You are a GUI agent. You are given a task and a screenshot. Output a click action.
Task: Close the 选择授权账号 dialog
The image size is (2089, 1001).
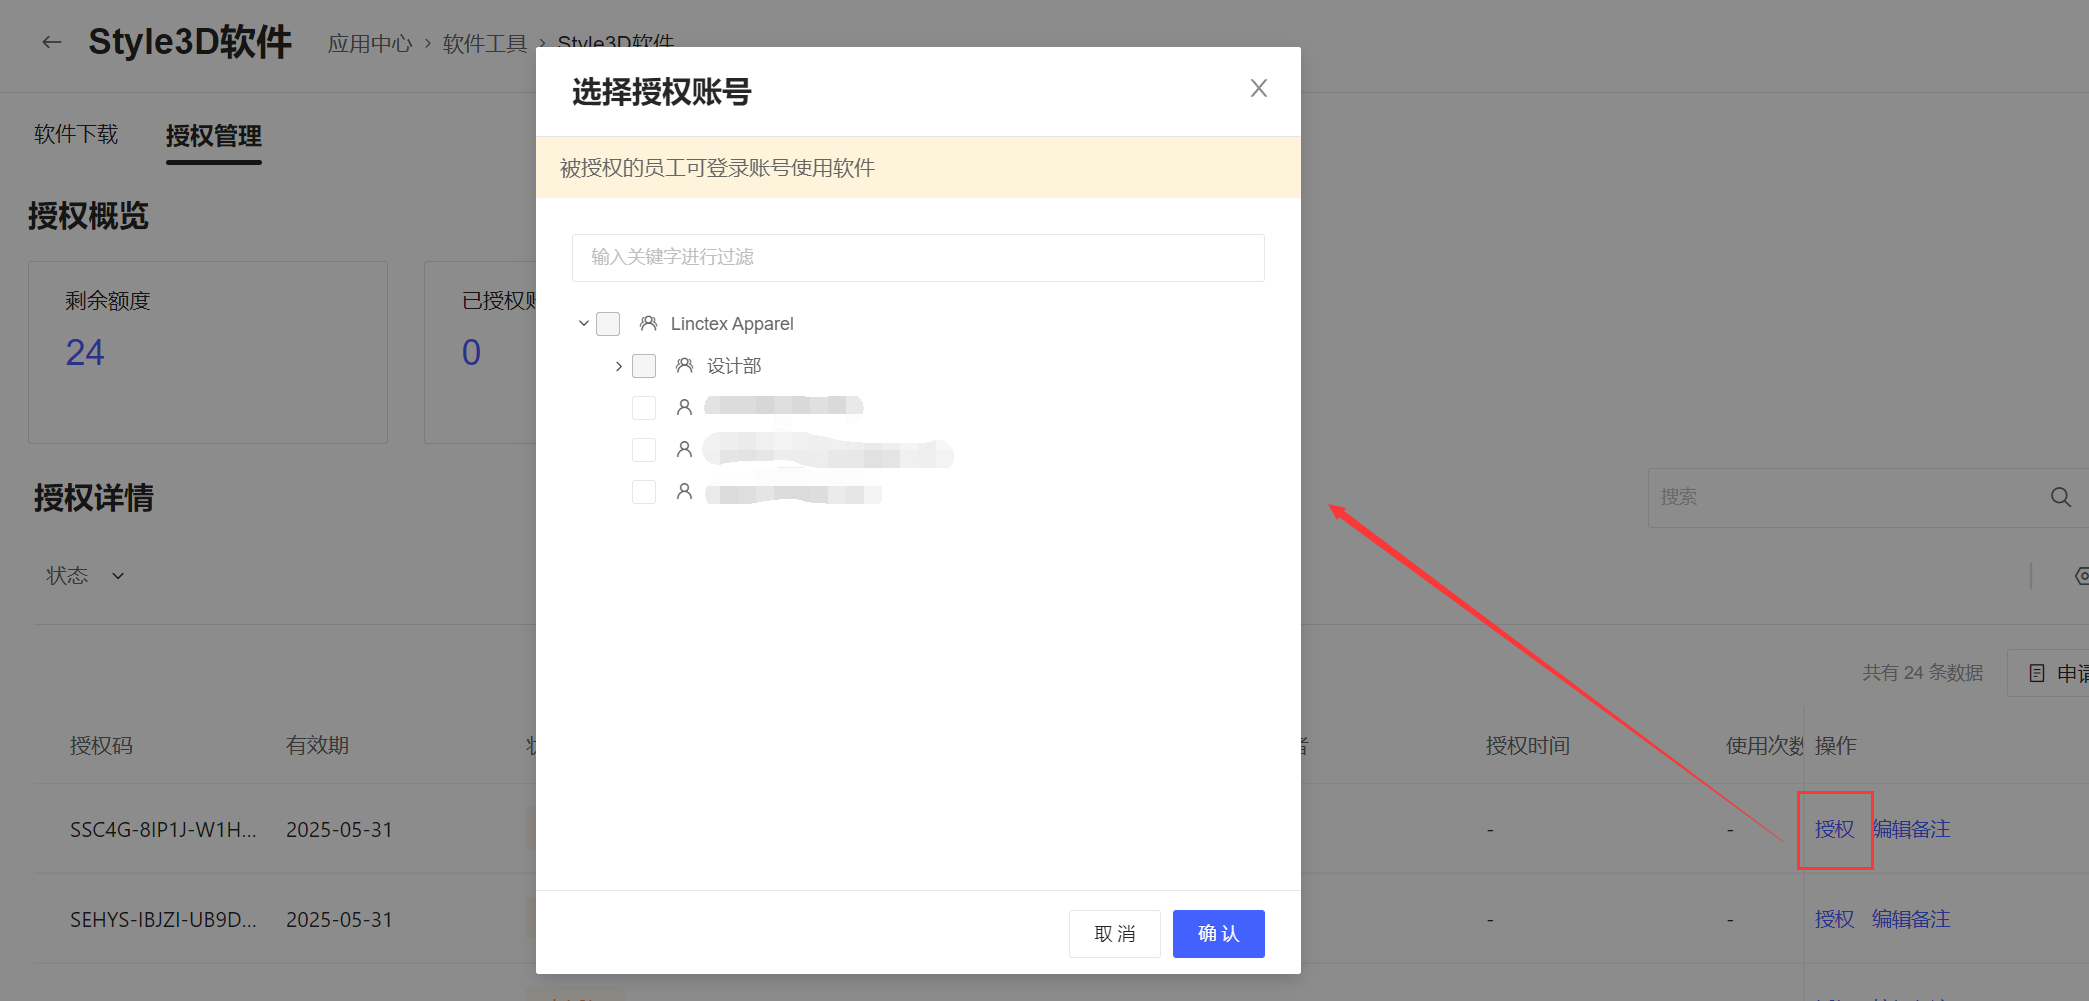tap(1258, 89)
